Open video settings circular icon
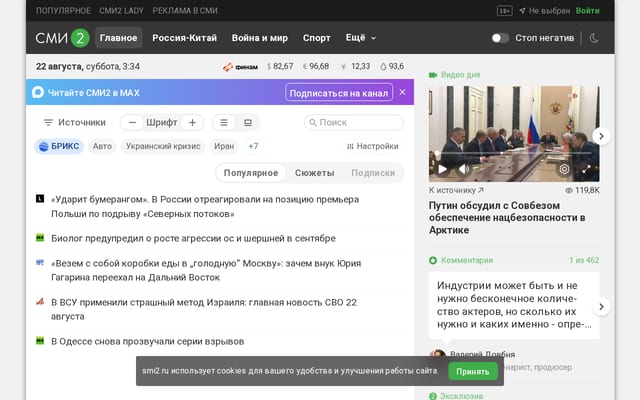Image resolution: width=640 pixels, height=400 pixels. [564, 169]
